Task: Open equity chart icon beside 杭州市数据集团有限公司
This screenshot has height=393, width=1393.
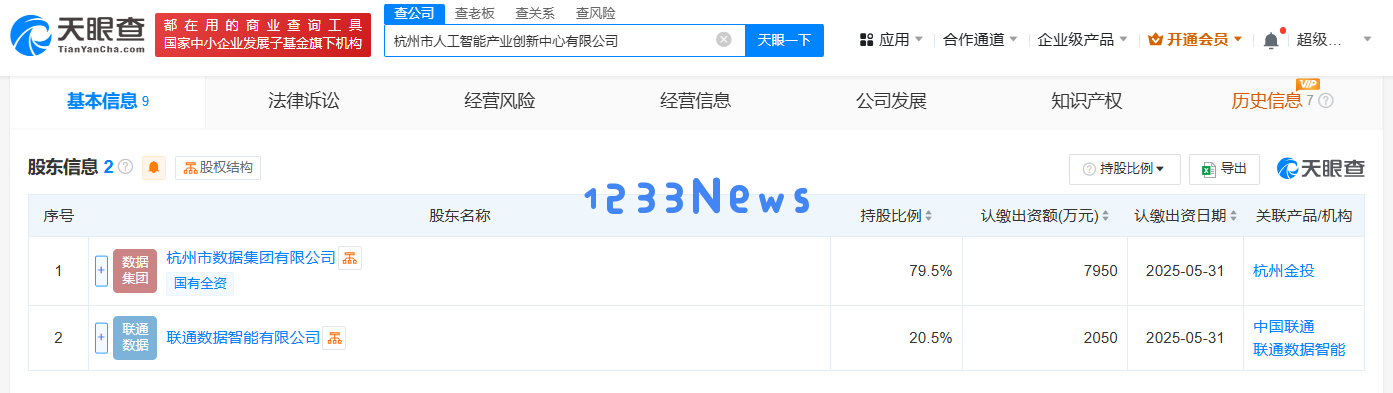Action: [x=350, y=258]
